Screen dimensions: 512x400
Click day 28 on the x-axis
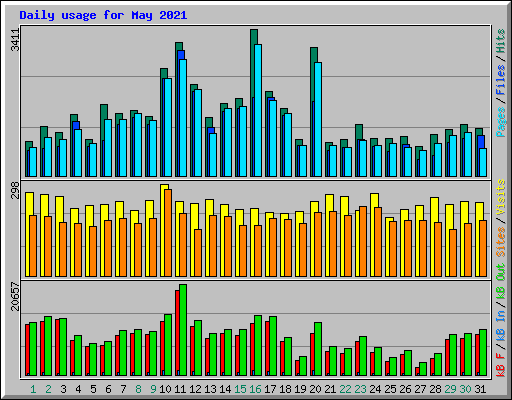435,389
